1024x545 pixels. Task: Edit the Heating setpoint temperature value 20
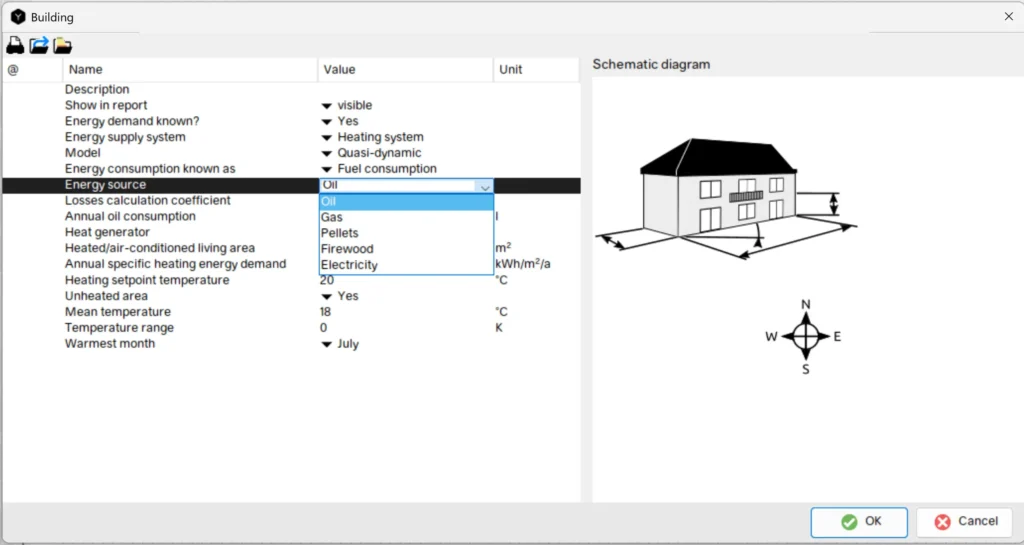[327, 281]
